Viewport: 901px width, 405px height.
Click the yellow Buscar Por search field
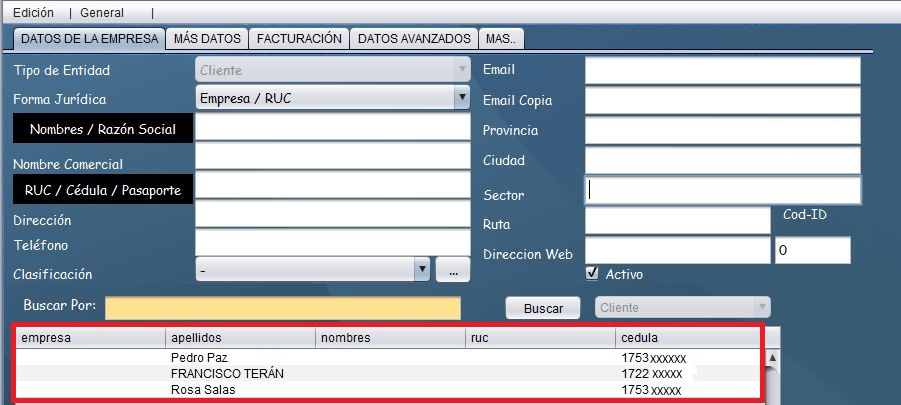[283, 308]
